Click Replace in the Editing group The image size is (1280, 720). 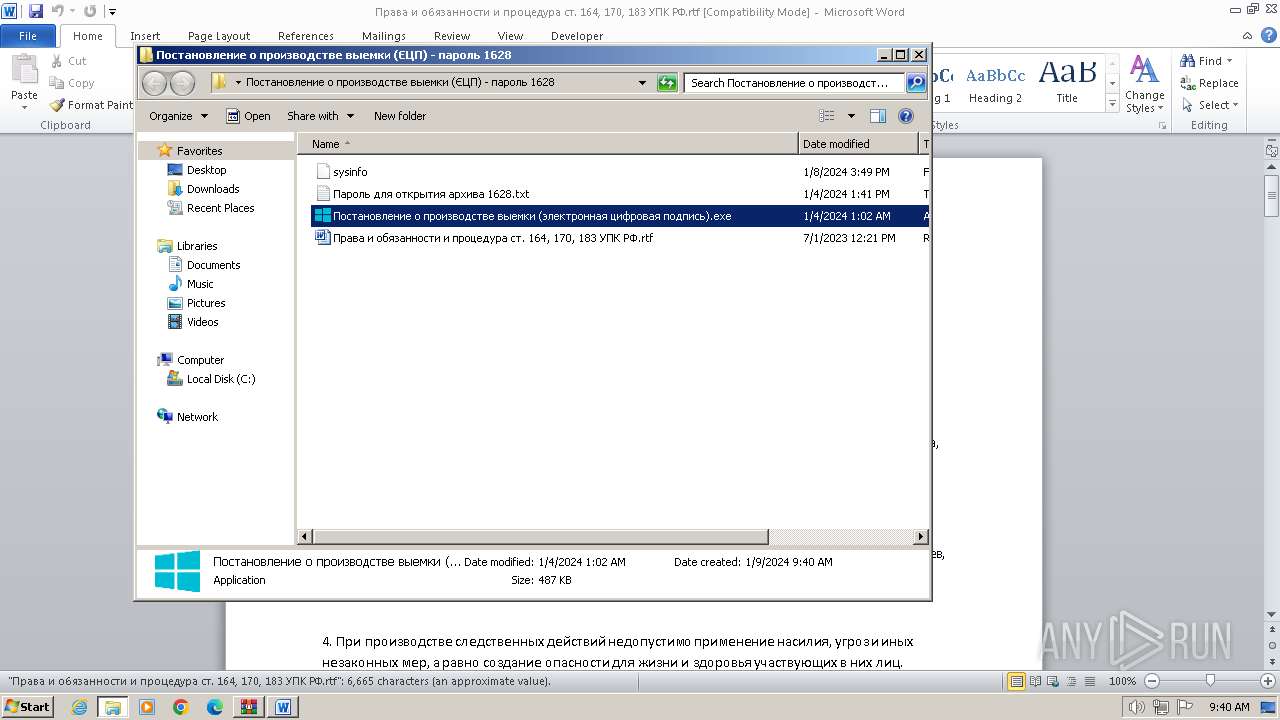click(x=1209, y=83)
